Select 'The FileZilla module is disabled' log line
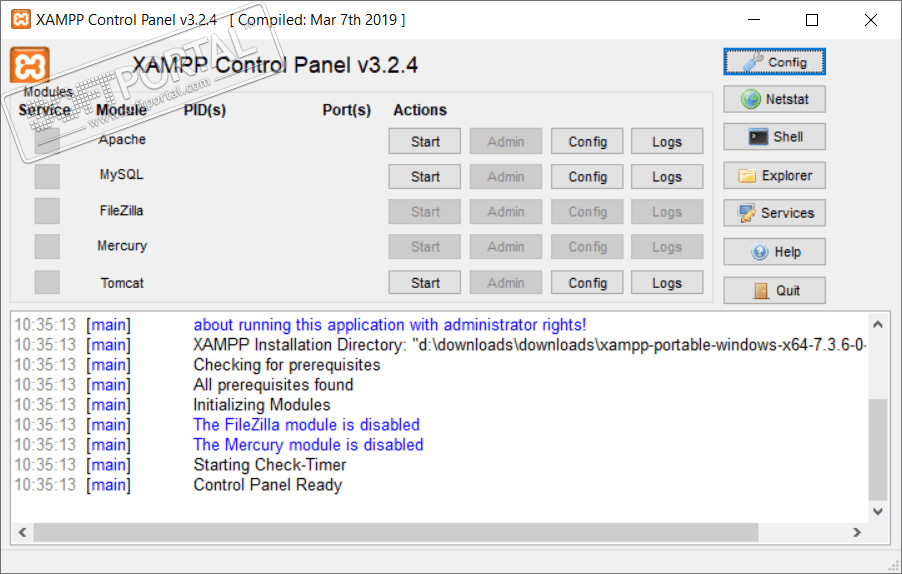Viewport: 902px width, 574px height. pos(307,425)
